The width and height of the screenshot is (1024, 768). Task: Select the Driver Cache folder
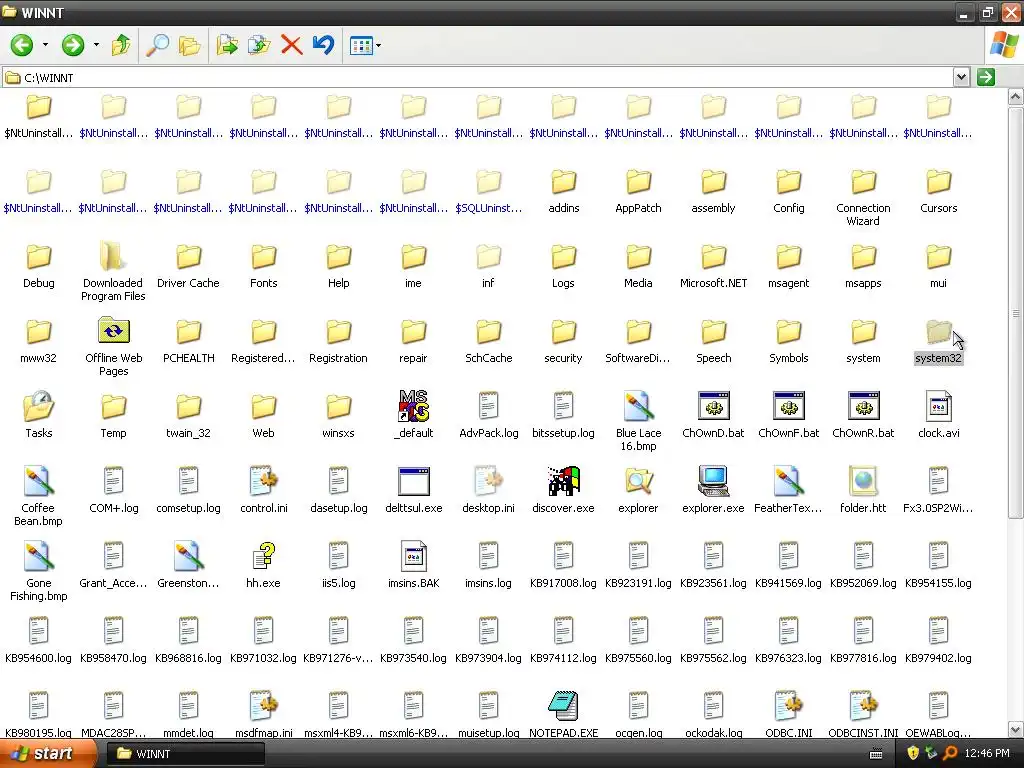point(188,265)
